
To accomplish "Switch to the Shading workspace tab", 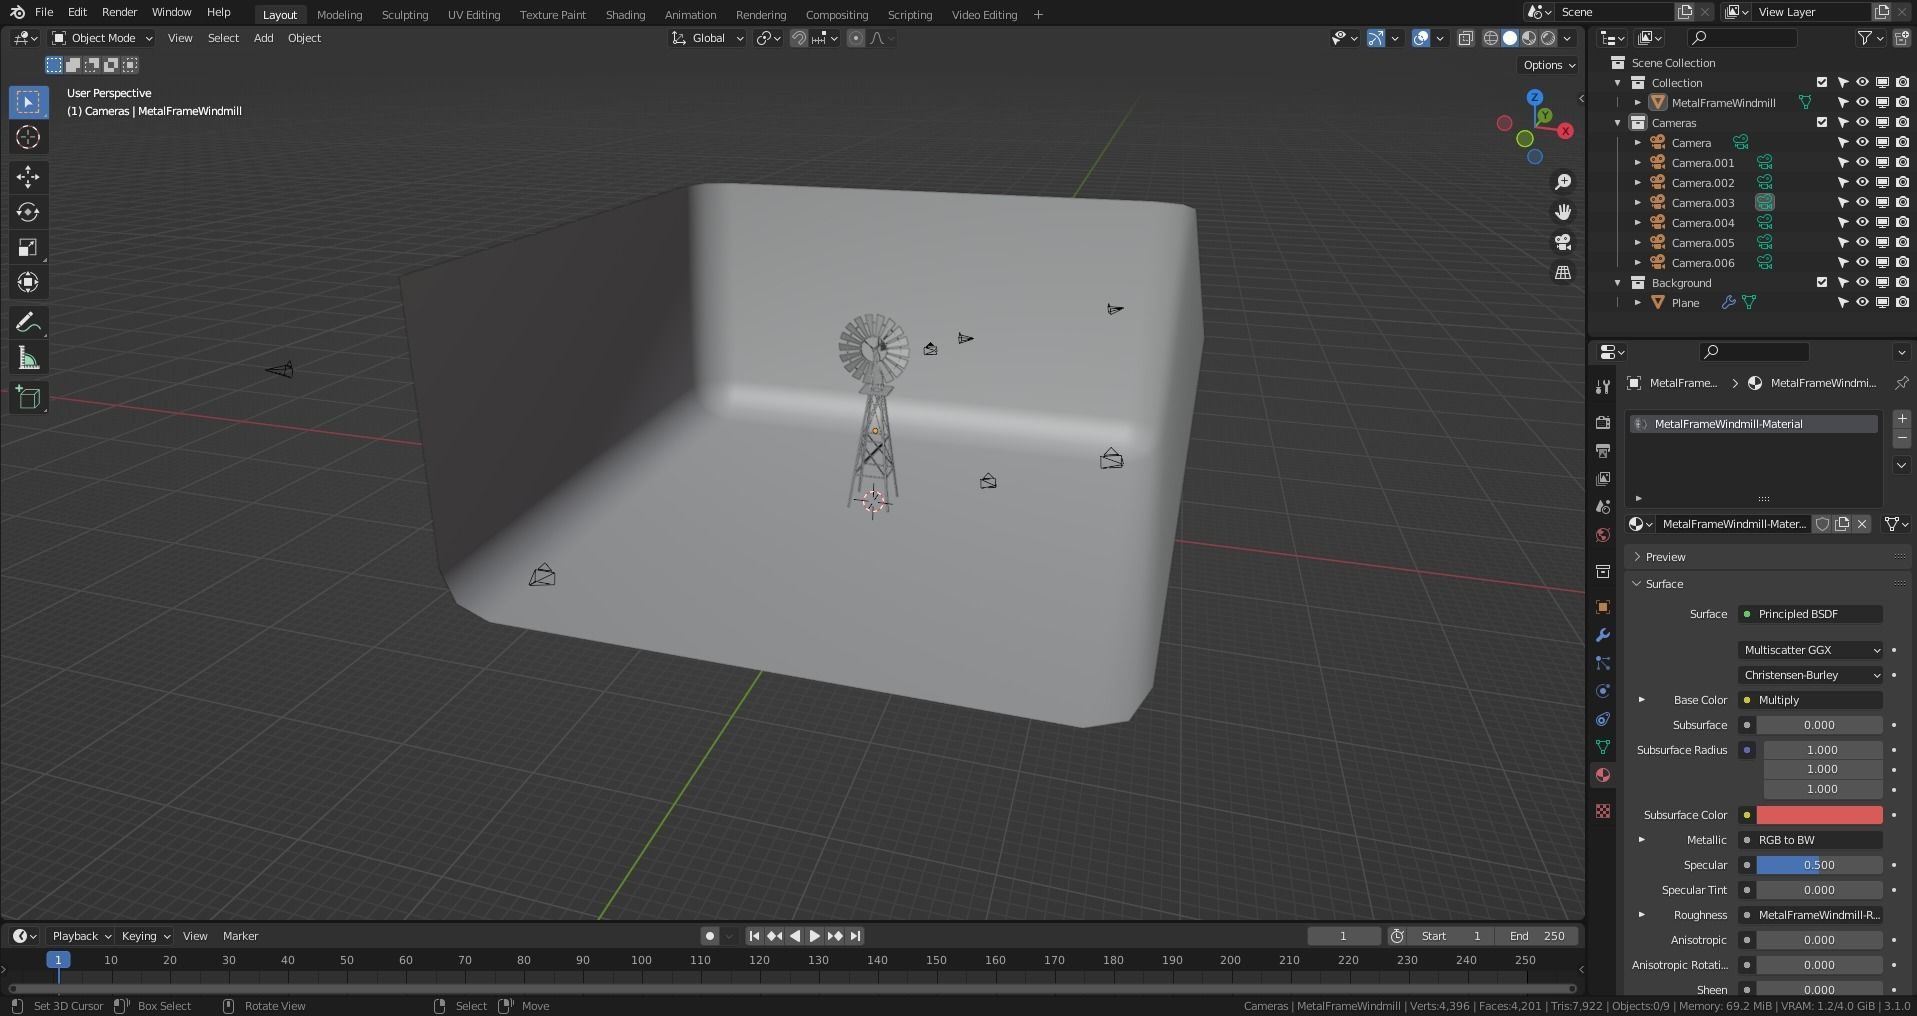I will tap(625, 14).
